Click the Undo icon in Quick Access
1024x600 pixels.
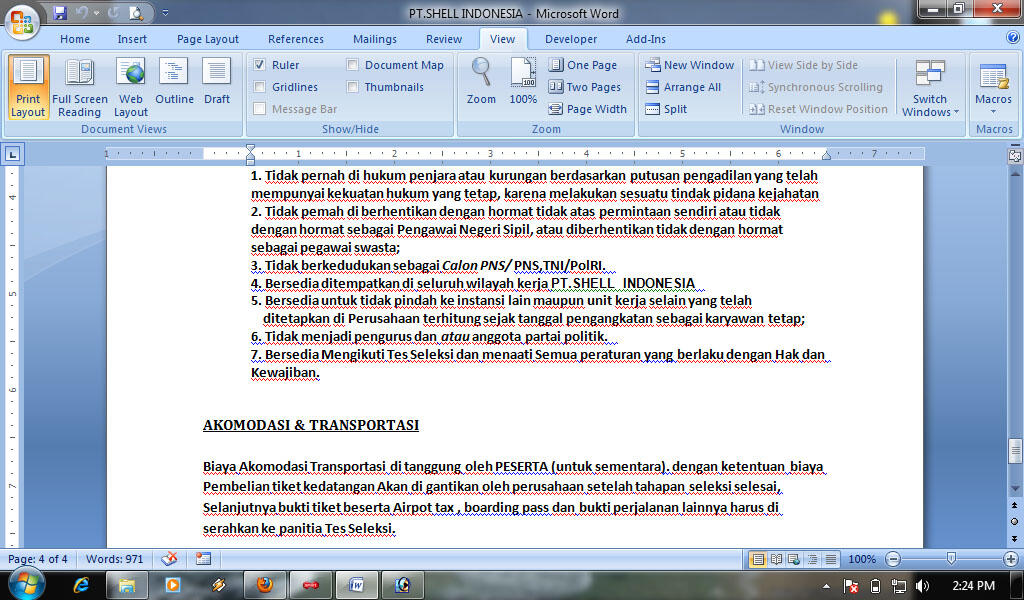click(x=82, y=12)
